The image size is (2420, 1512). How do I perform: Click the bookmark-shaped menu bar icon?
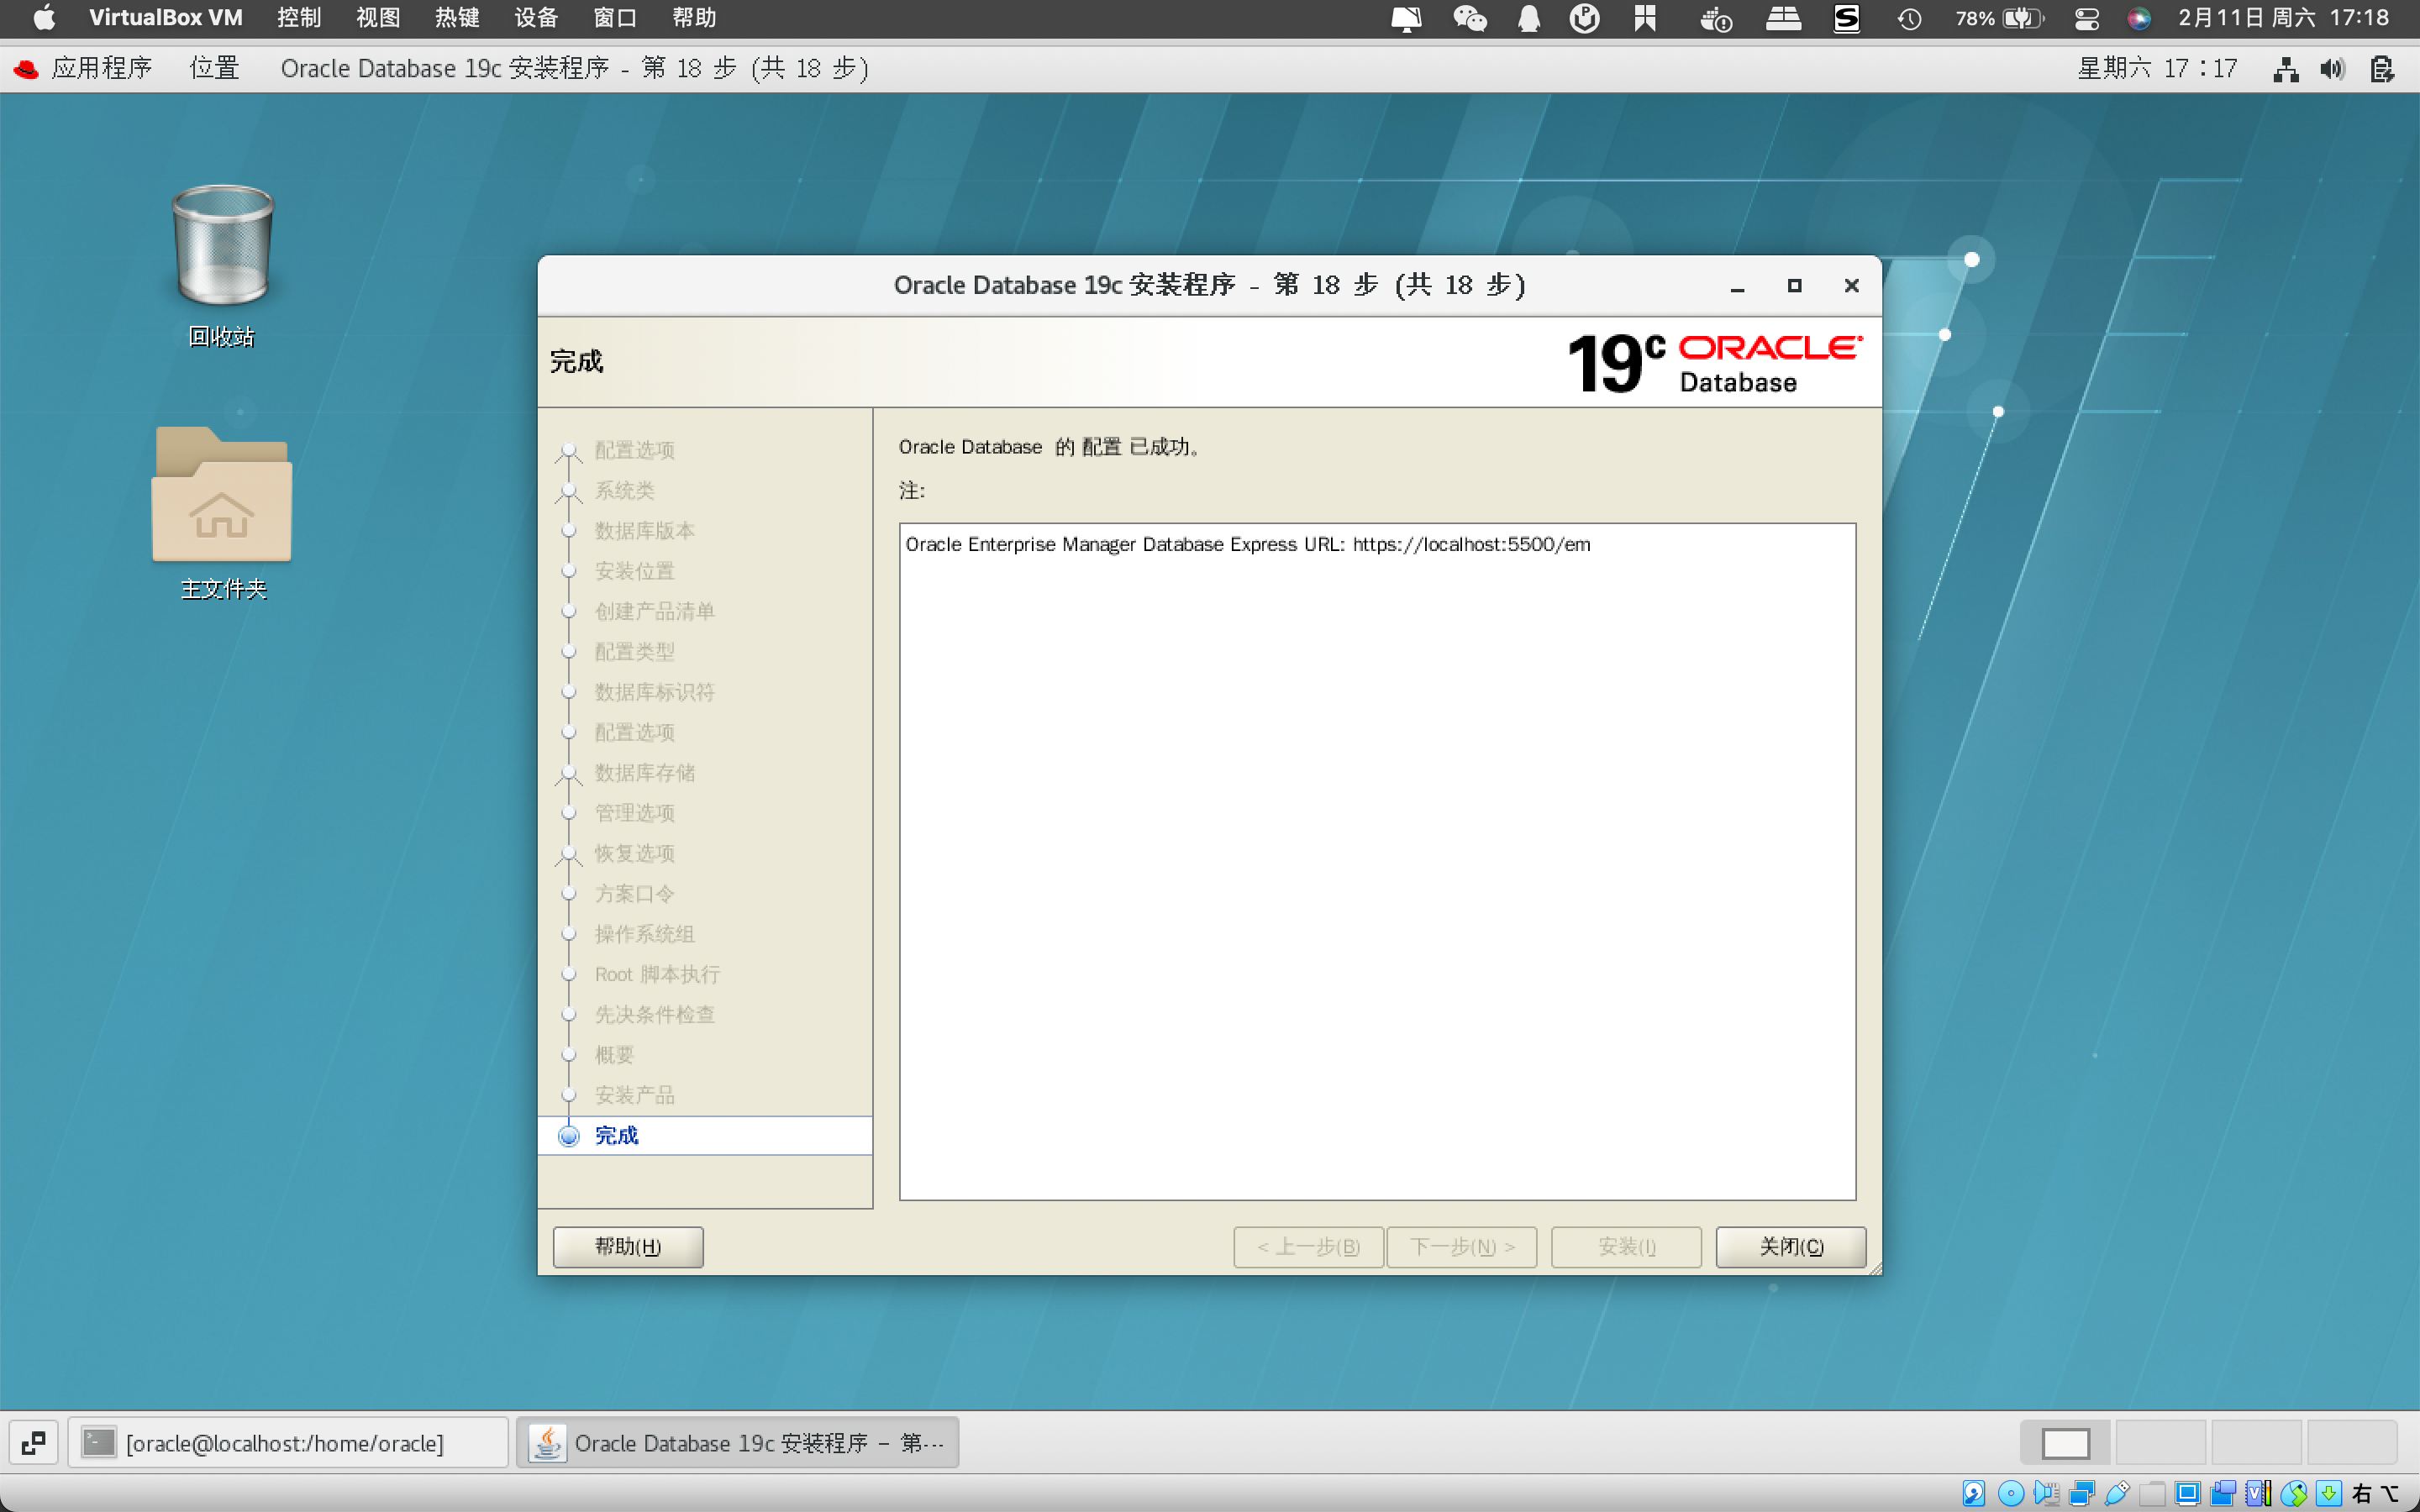(1644, 18)
